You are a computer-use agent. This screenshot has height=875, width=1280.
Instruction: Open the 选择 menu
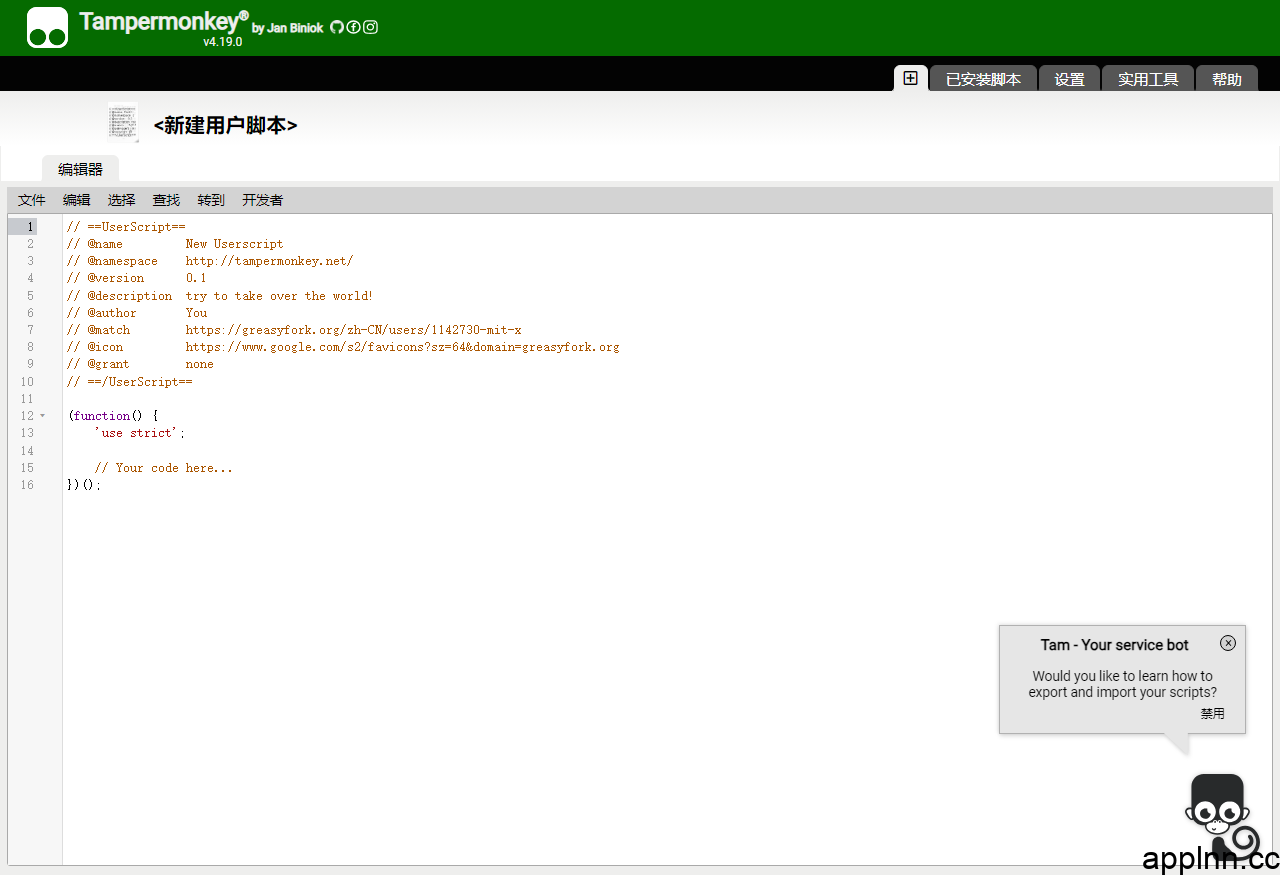122,200
